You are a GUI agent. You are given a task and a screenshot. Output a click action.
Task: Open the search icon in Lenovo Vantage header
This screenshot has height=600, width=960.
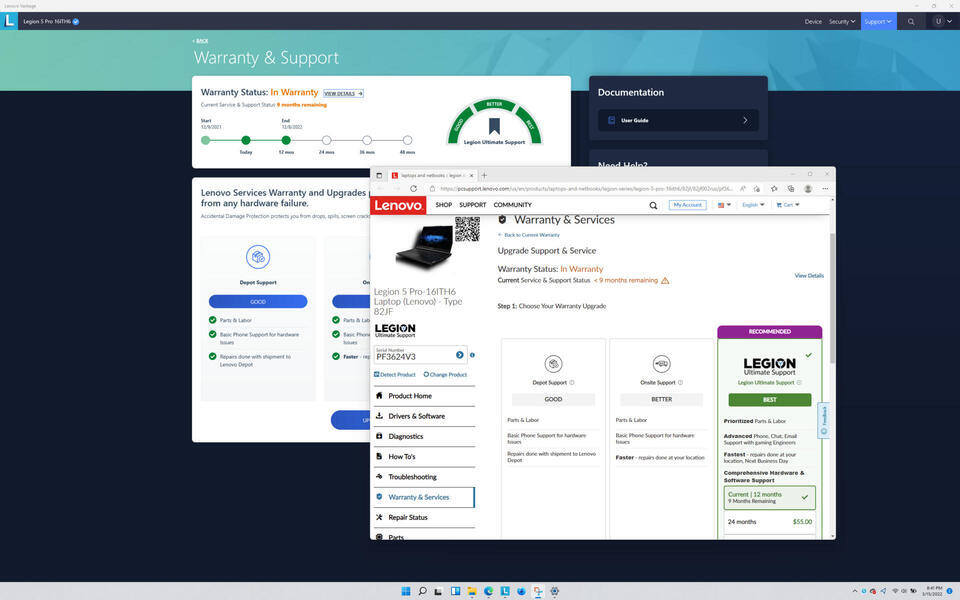coord(911,21)
